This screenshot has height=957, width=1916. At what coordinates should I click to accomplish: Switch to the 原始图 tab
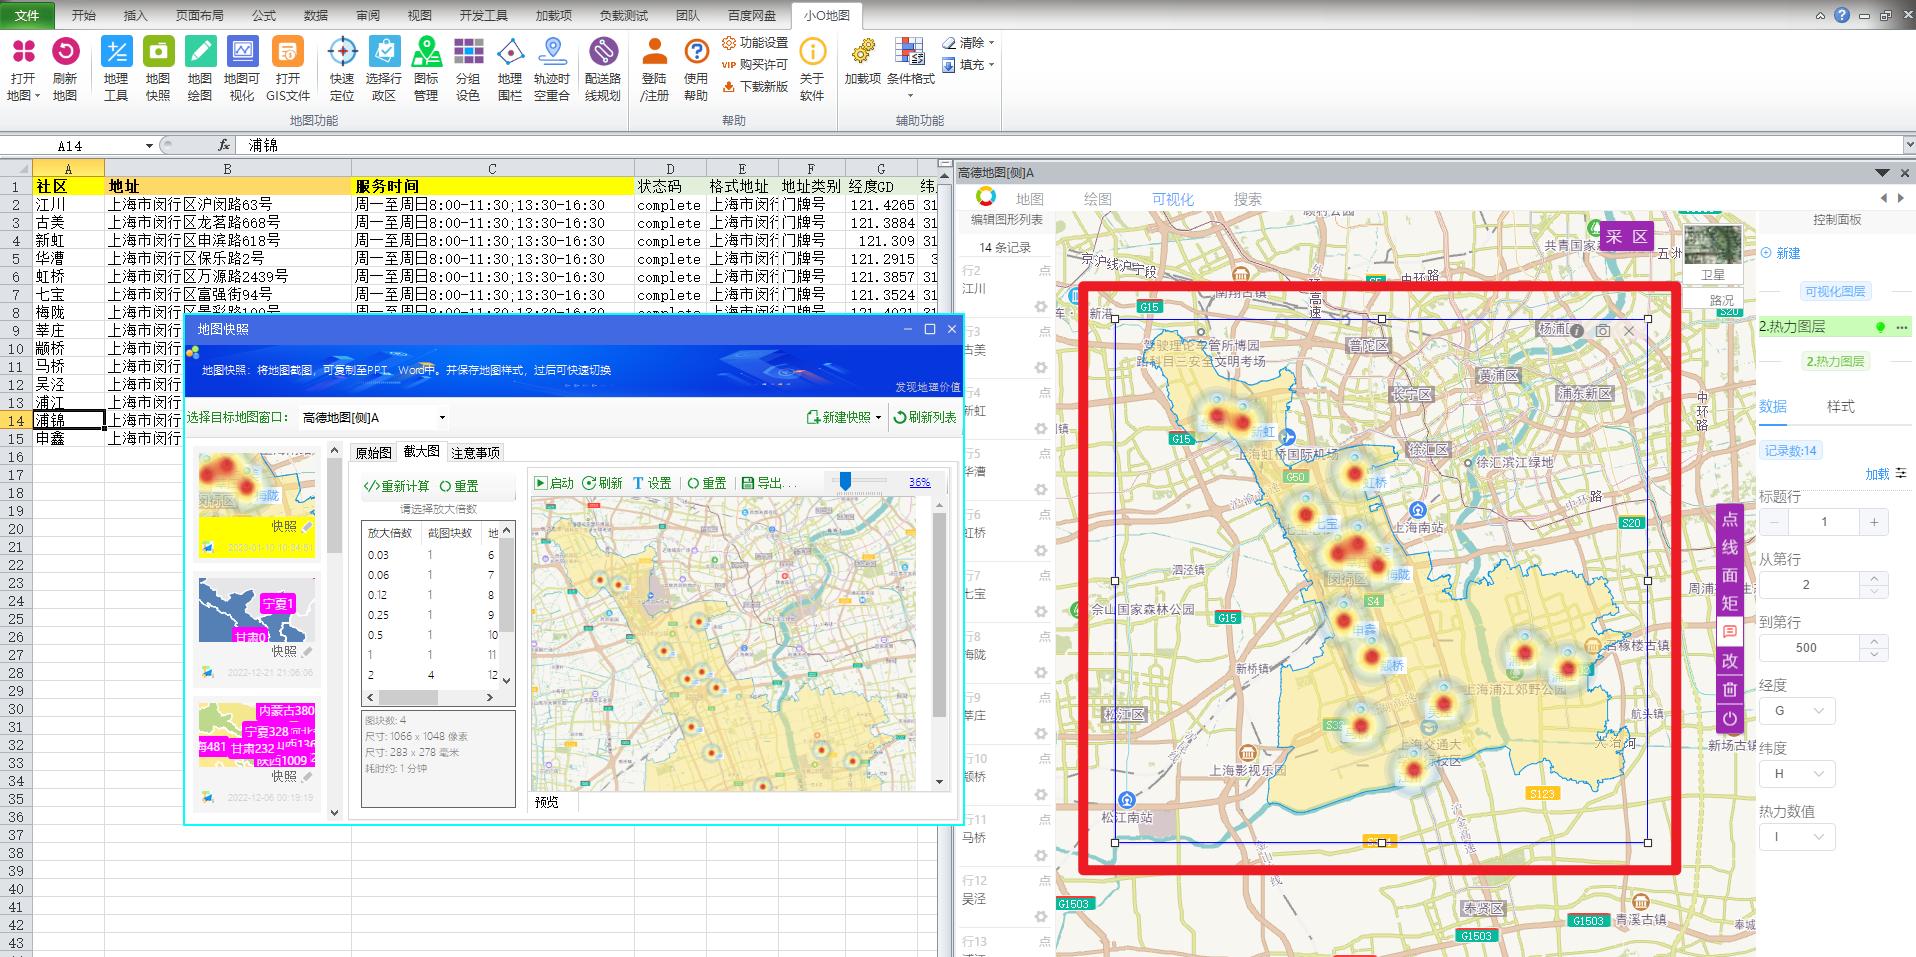373,453
